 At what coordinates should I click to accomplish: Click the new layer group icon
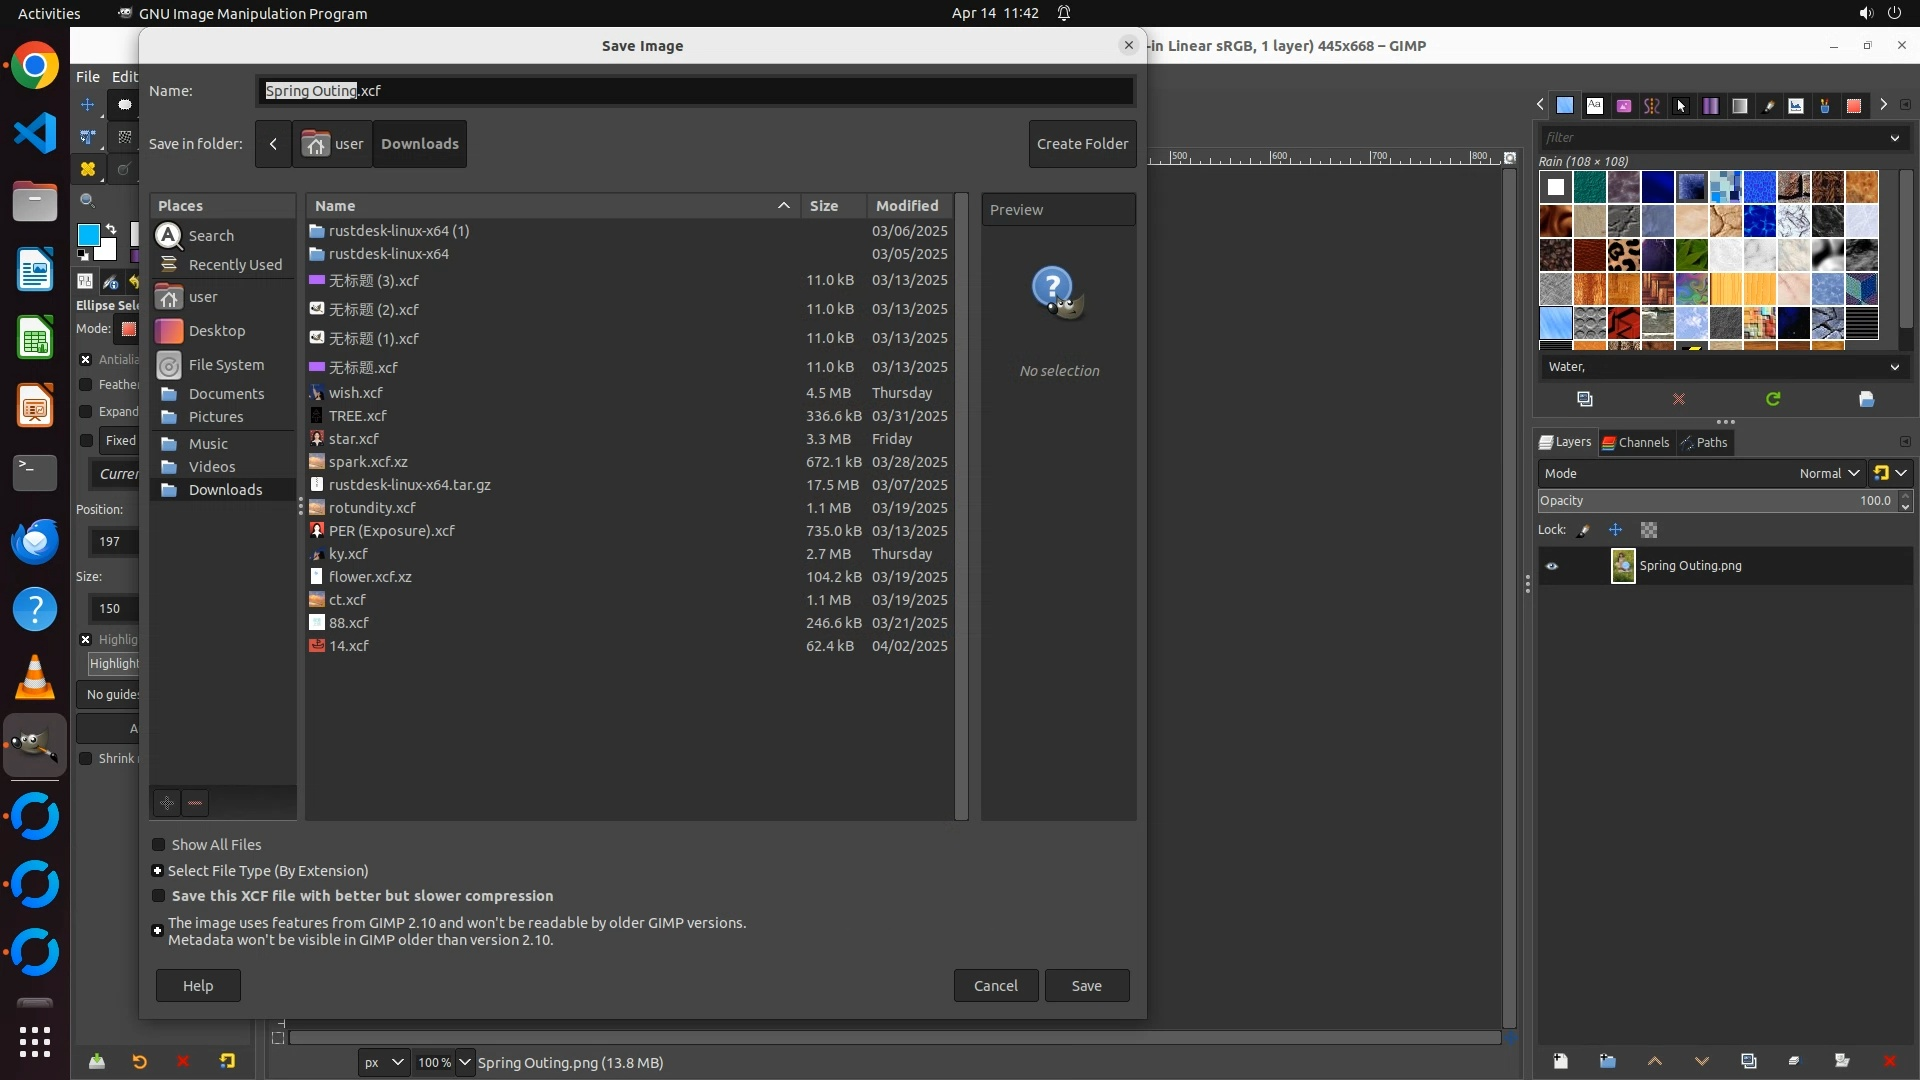(1607, 1061)
